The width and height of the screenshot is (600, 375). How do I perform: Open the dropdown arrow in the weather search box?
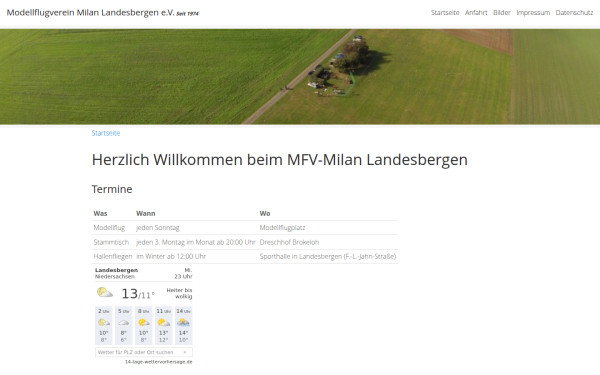pos(185,352)
